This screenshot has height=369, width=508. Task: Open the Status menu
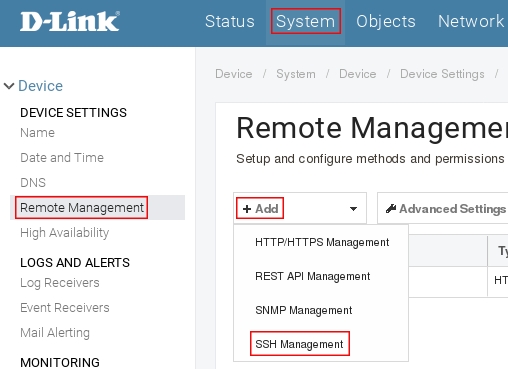230,21
